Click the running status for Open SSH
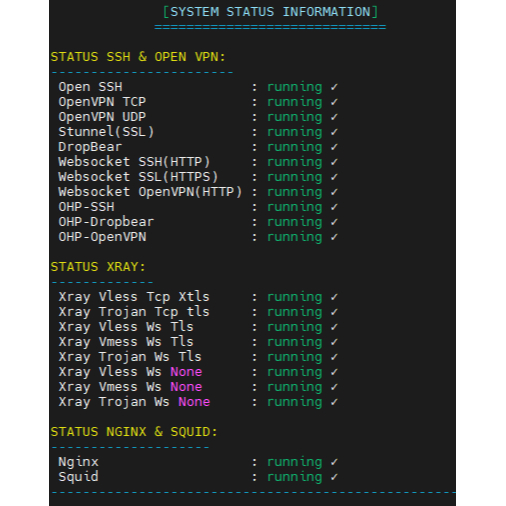Screen dimensions: 506x506 (x=295, y=87)
